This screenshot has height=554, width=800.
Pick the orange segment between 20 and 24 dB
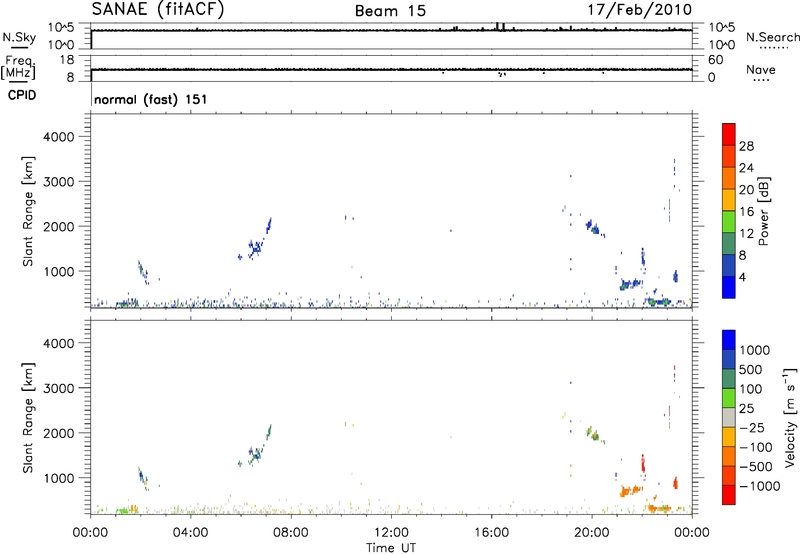729,178
